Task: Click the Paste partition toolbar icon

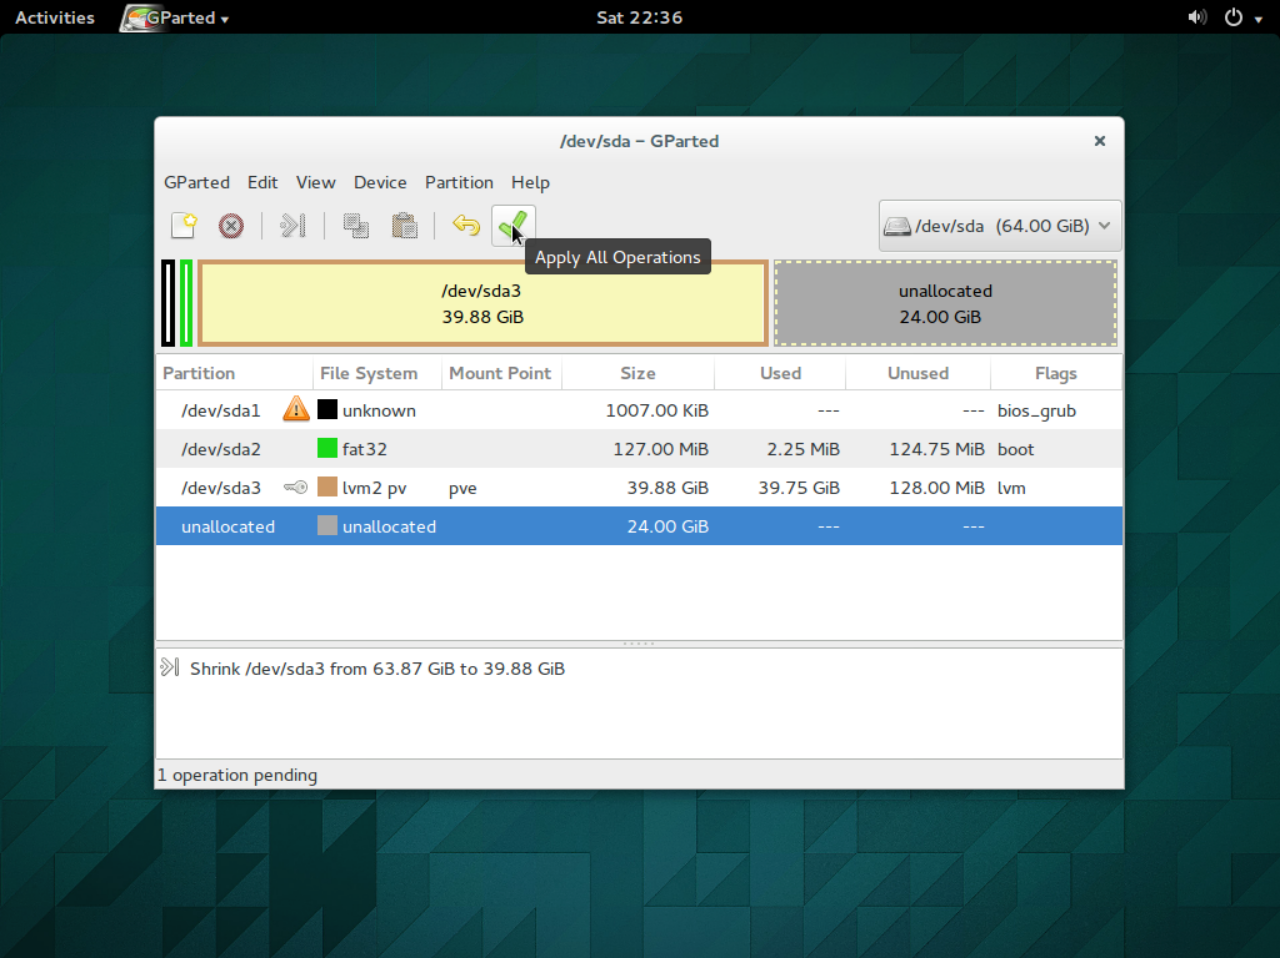Action: point(404,226)
